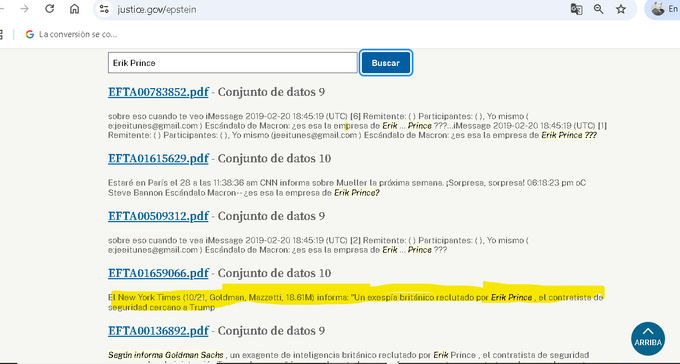Open site information icon in address bar

pyautogui.click(x=104, y=9)
